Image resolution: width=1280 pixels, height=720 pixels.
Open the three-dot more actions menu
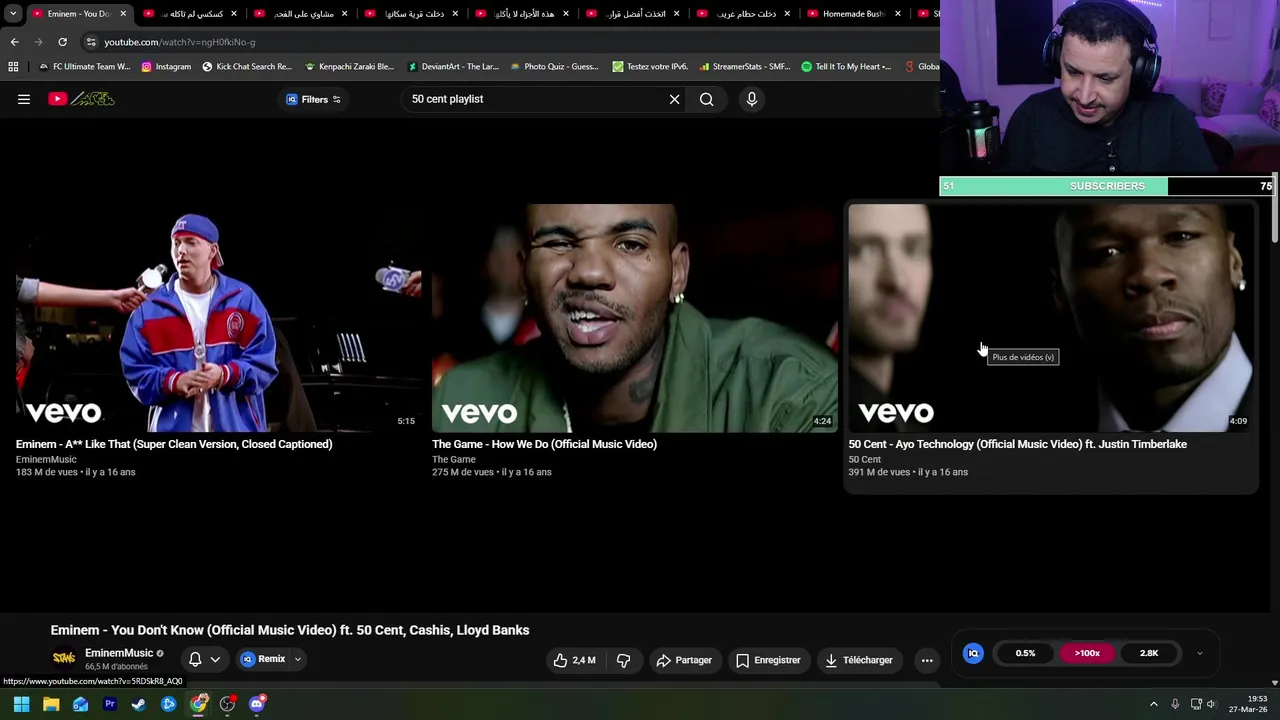(x=927, y=660)
